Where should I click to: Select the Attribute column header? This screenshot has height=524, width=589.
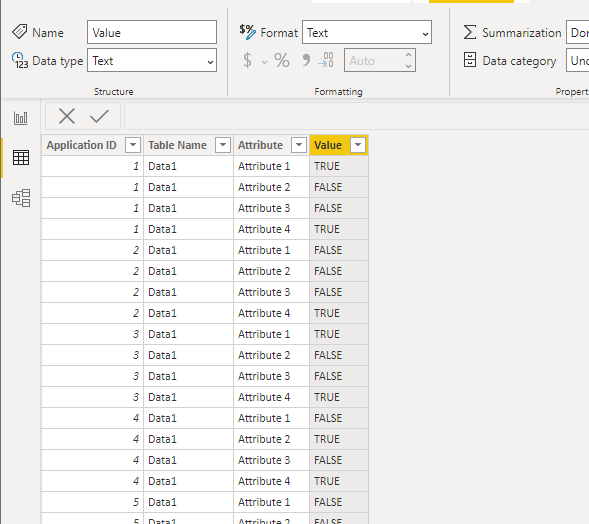coord(271,145)
